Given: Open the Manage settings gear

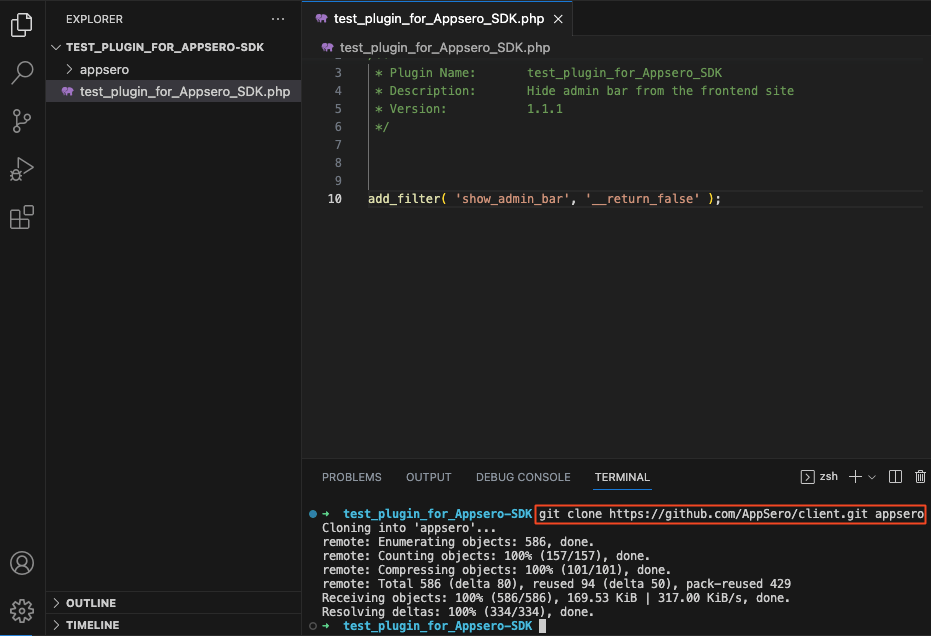Looking at the screenshot, I should [22, 610].
